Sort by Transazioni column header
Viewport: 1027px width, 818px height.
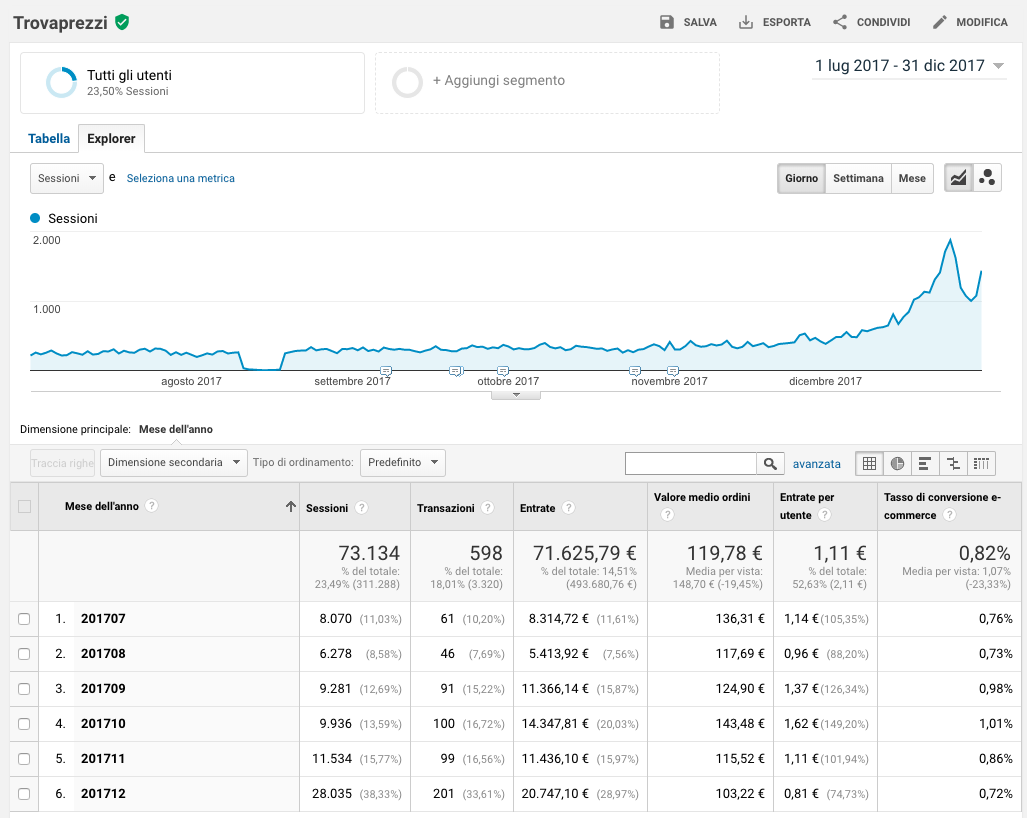point(445,508)
